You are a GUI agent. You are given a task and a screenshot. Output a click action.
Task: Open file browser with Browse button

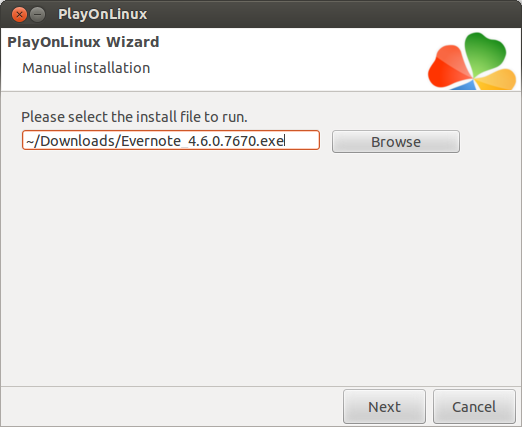click(x=396, y=142)
